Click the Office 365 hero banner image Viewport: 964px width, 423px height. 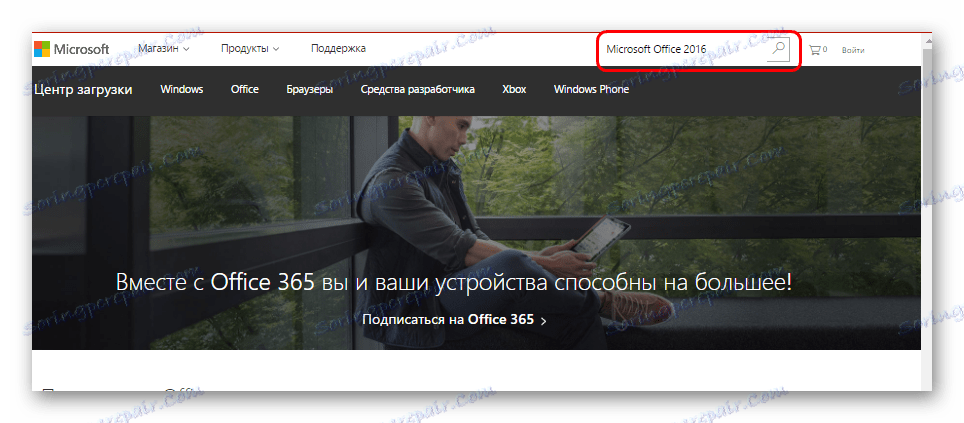[476, 233]
